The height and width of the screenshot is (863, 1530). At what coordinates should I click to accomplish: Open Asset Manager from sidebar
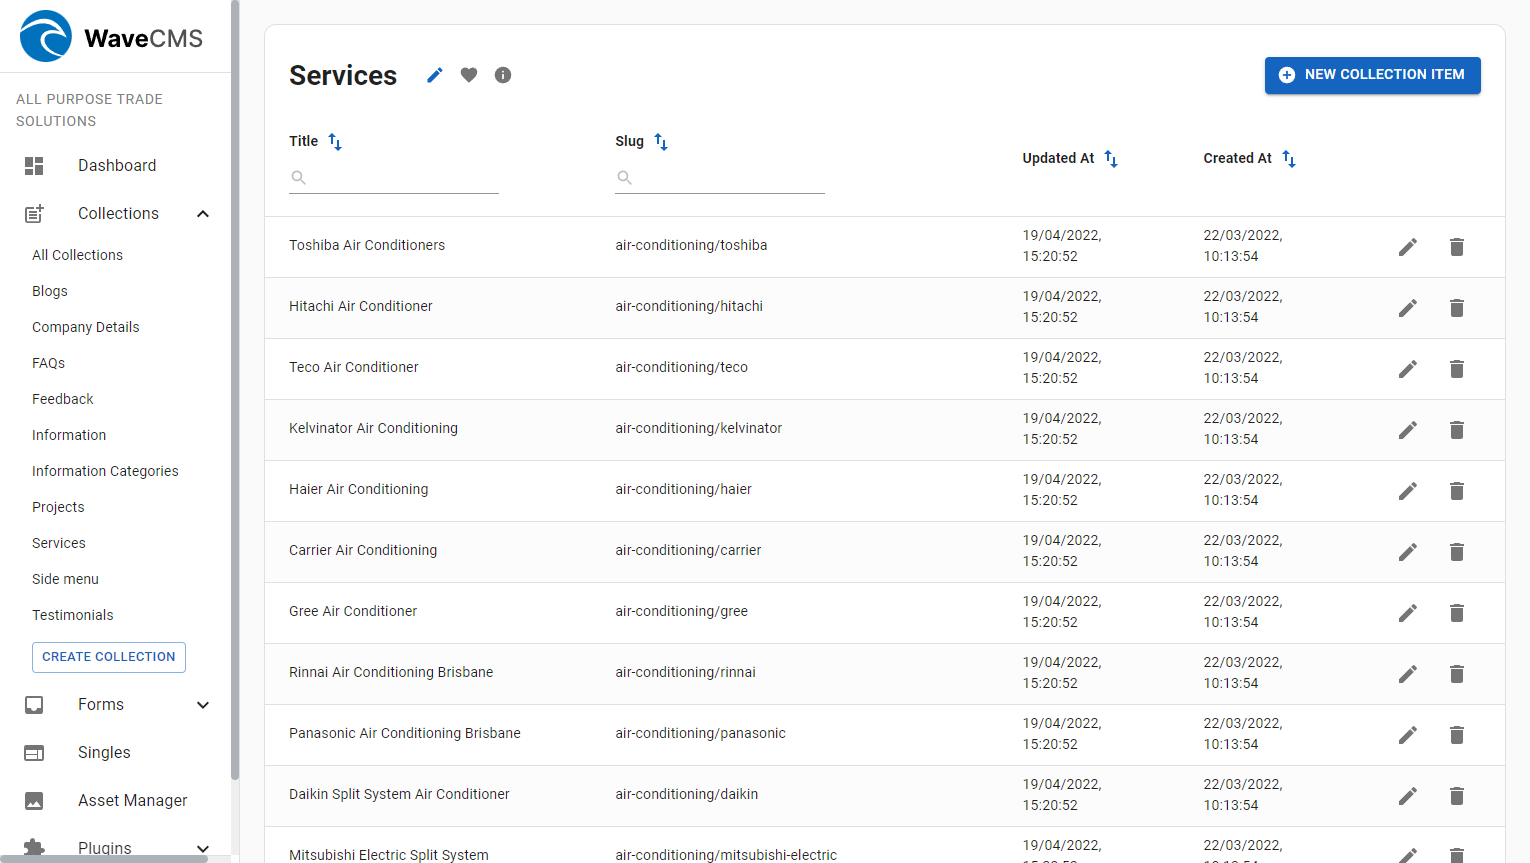tap(133, 801)
